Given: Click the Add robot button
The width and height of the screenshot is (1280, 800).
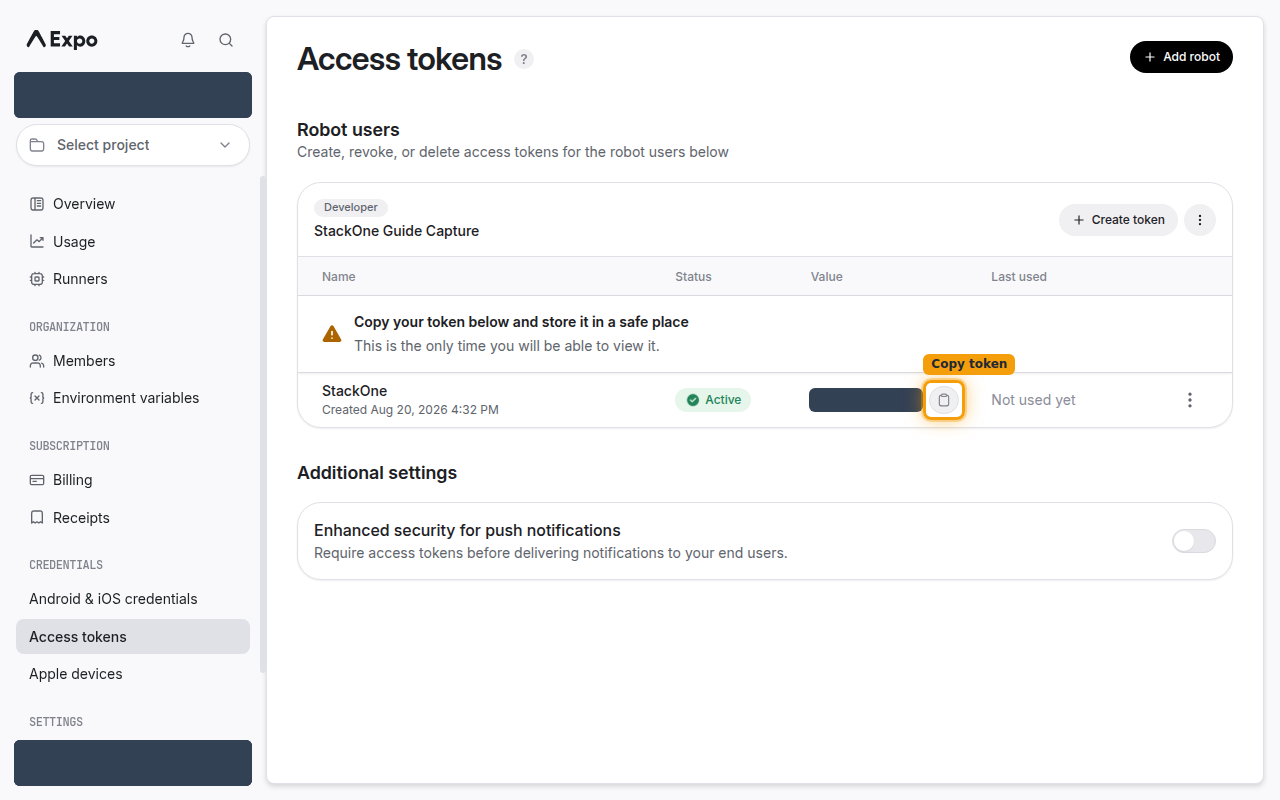Looking at the screenshot, I should (1181, 57).
